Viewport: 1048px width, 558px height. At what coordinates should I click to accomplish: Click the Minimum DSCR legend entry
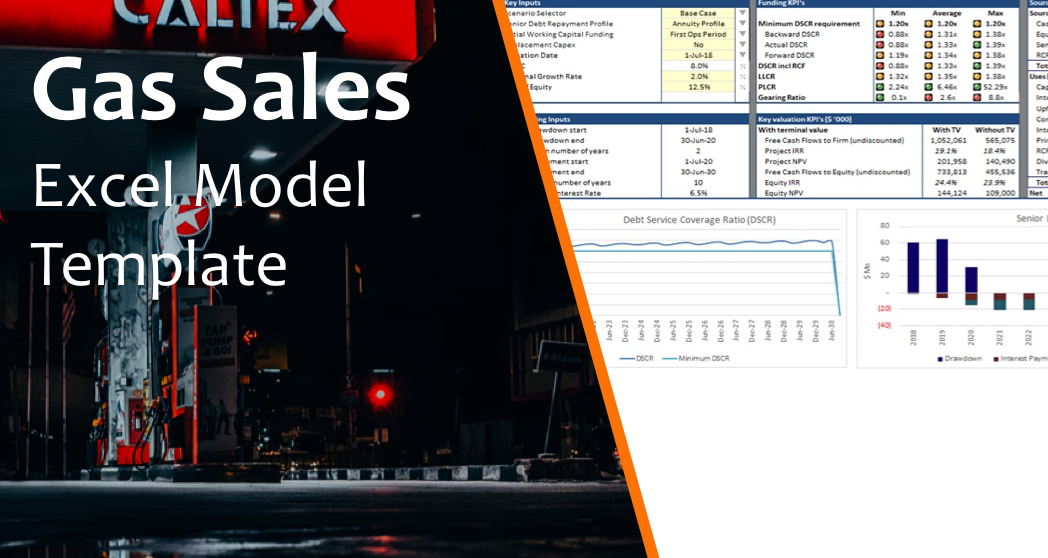pyautogui.click(x=696, y=359)
